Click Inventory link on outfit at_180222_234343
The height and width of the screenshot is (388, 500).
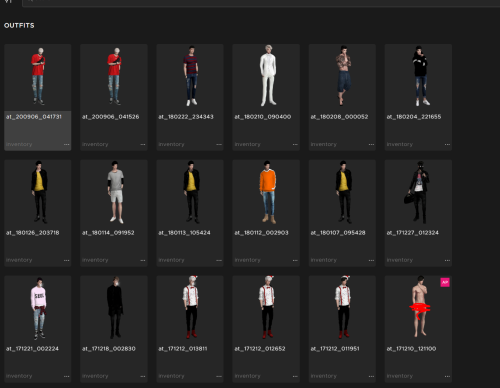click(x=171, y=144)
